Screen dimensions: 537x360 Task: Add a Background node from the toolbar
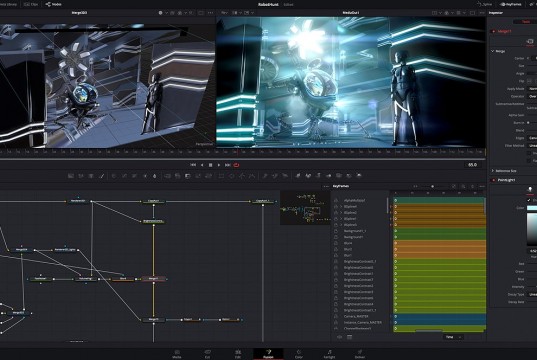(71, 176)
